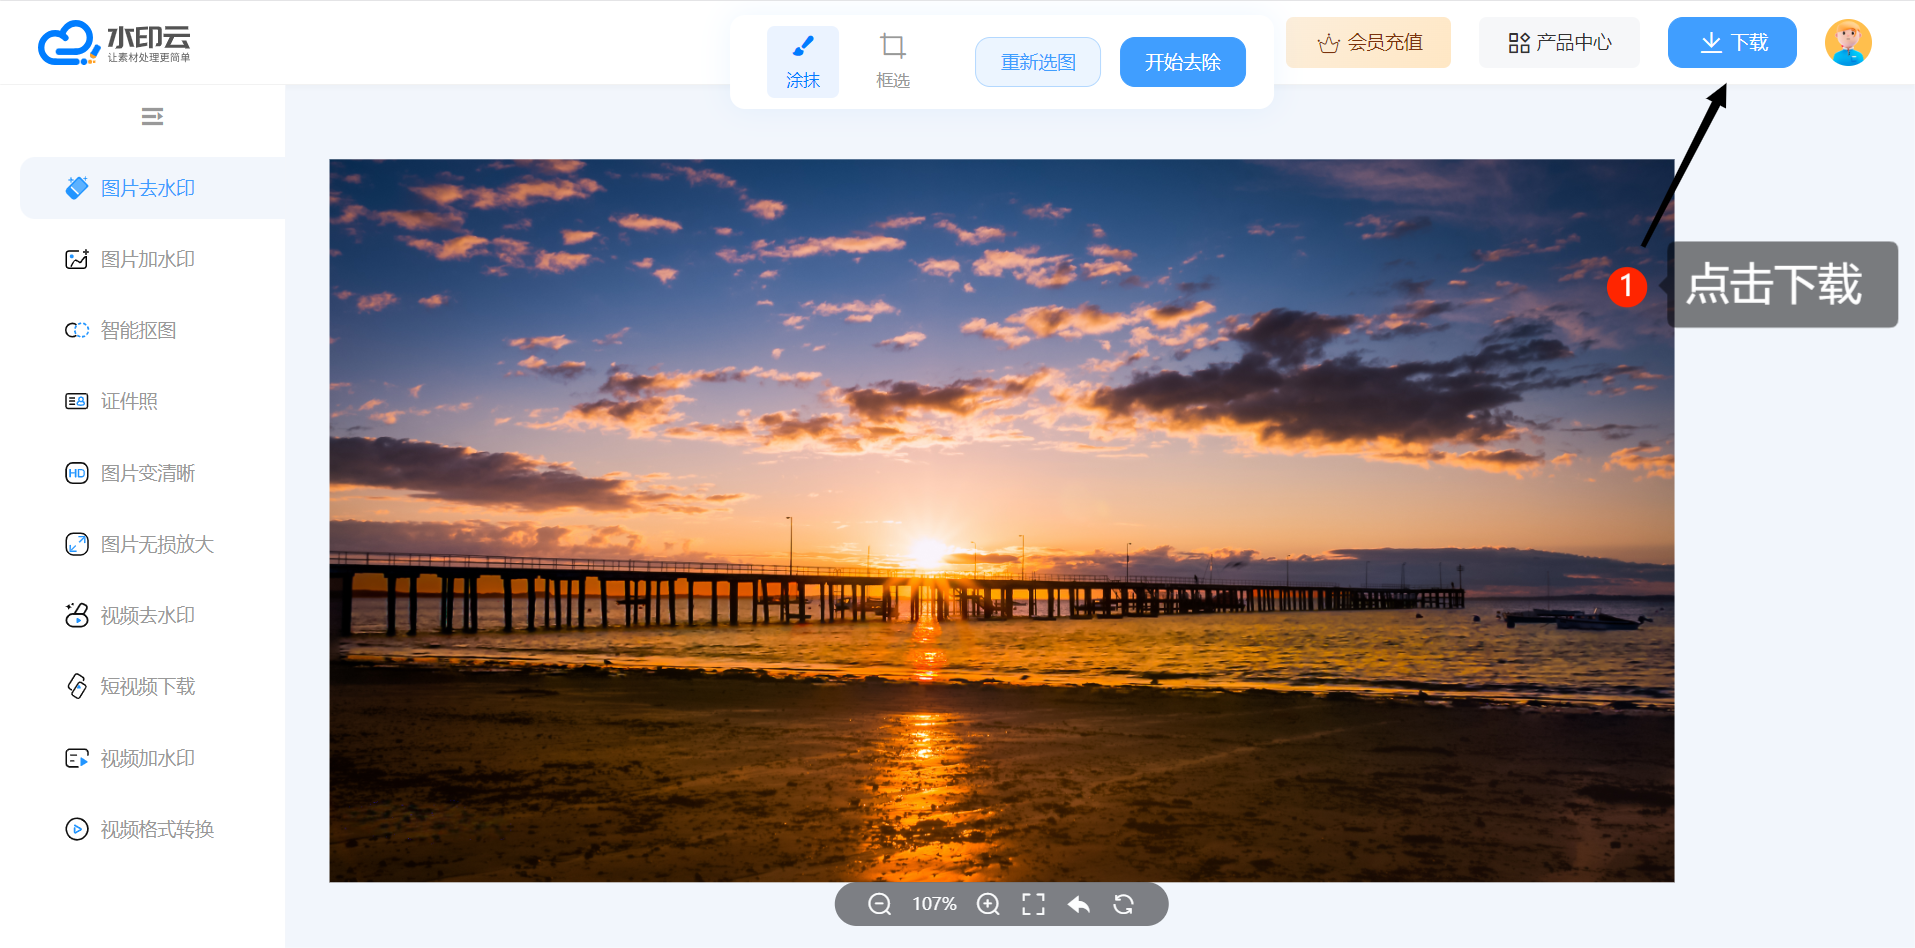Click 会员充值 membership recharge button
Image resolution: width=1915 pixels, height=948 pixels.
1368,43
